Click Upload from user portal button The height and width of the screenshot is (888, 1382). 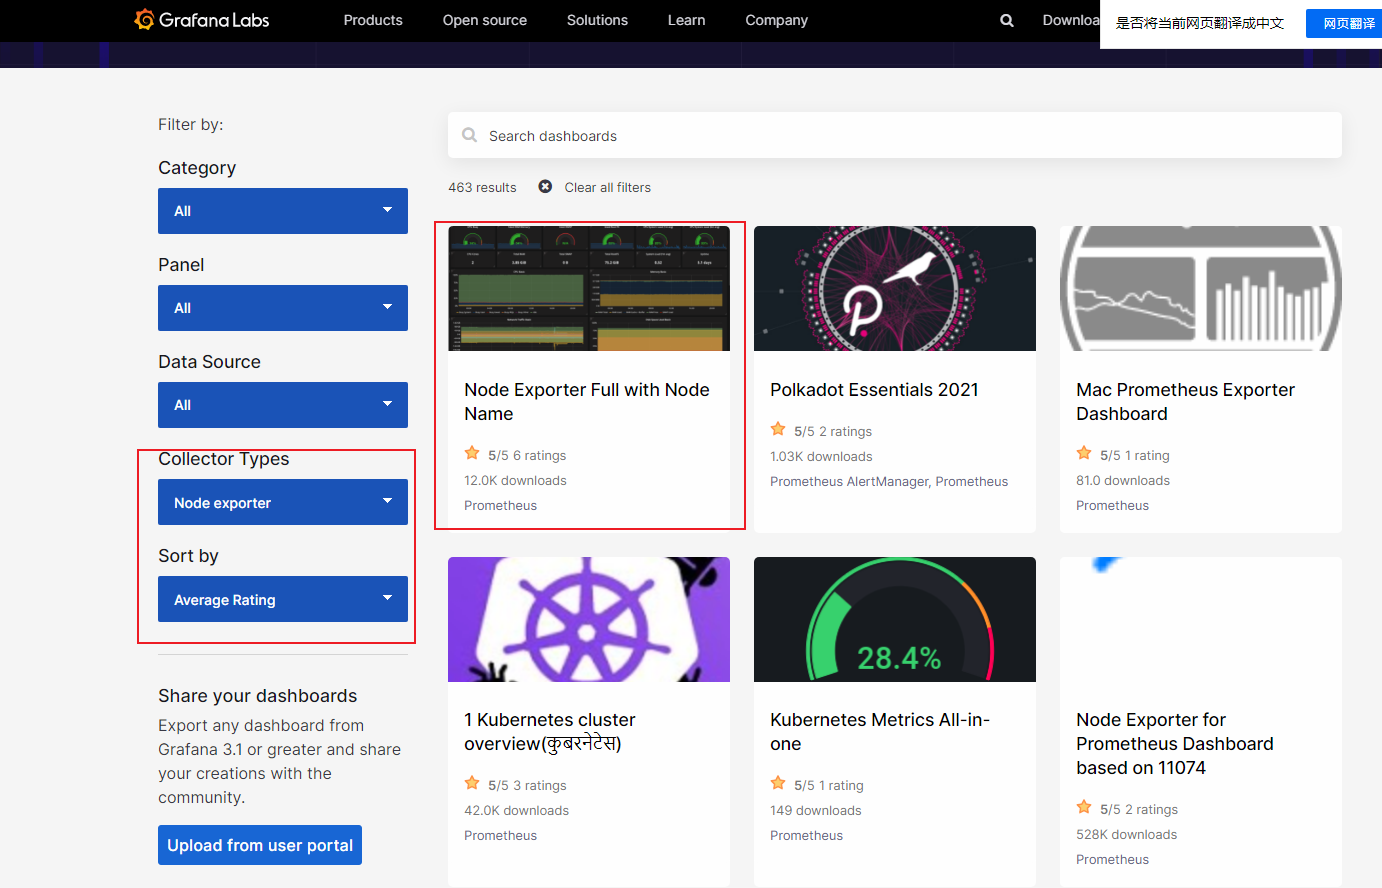coord(260,845)
